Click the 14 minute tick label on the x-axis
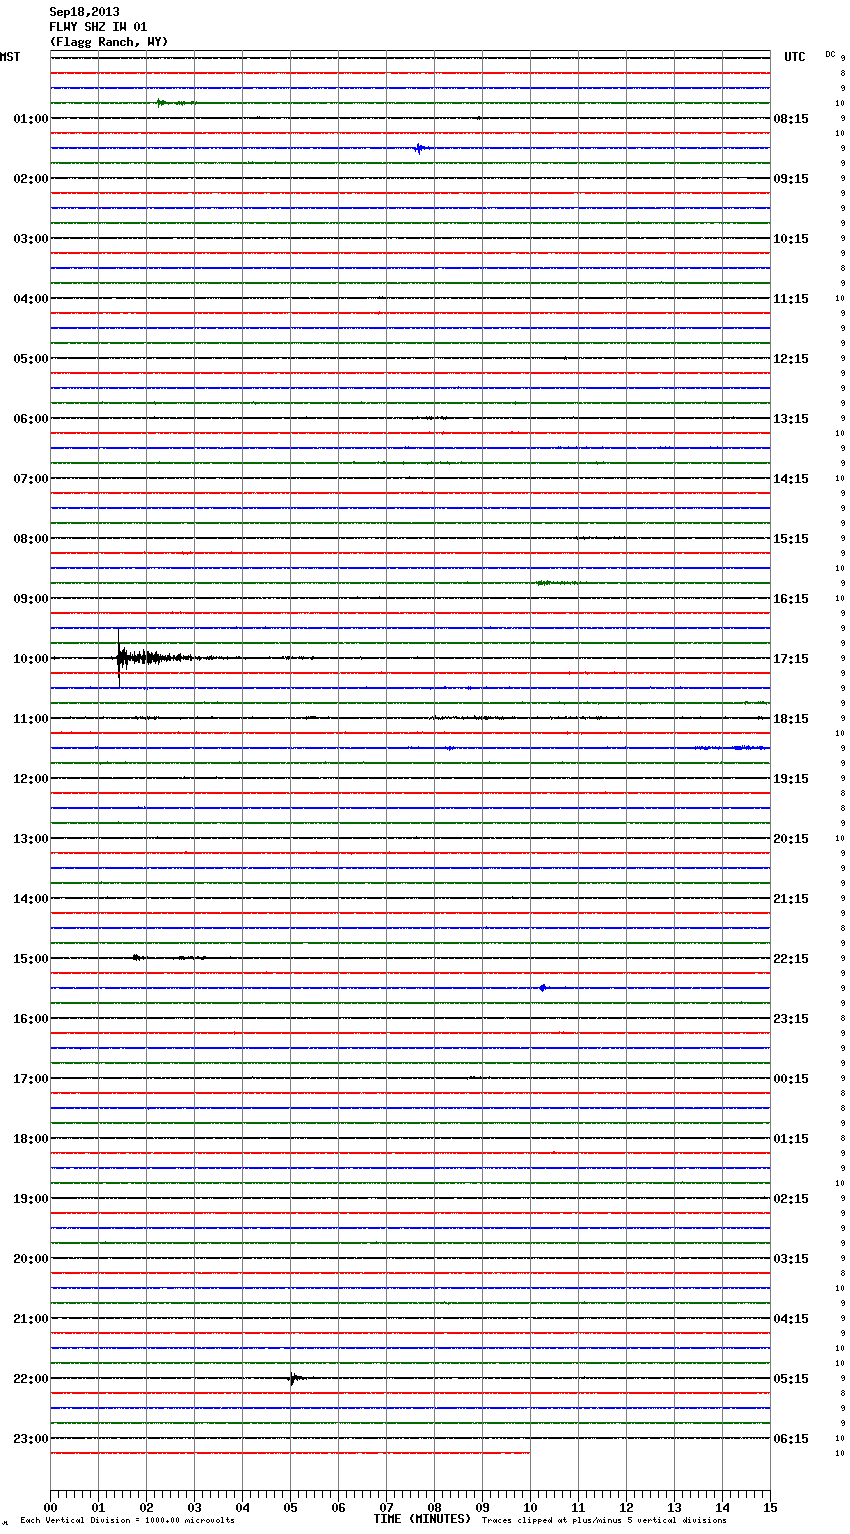This screenshot has height=1534, width=850. click(x=722, y=1507)
